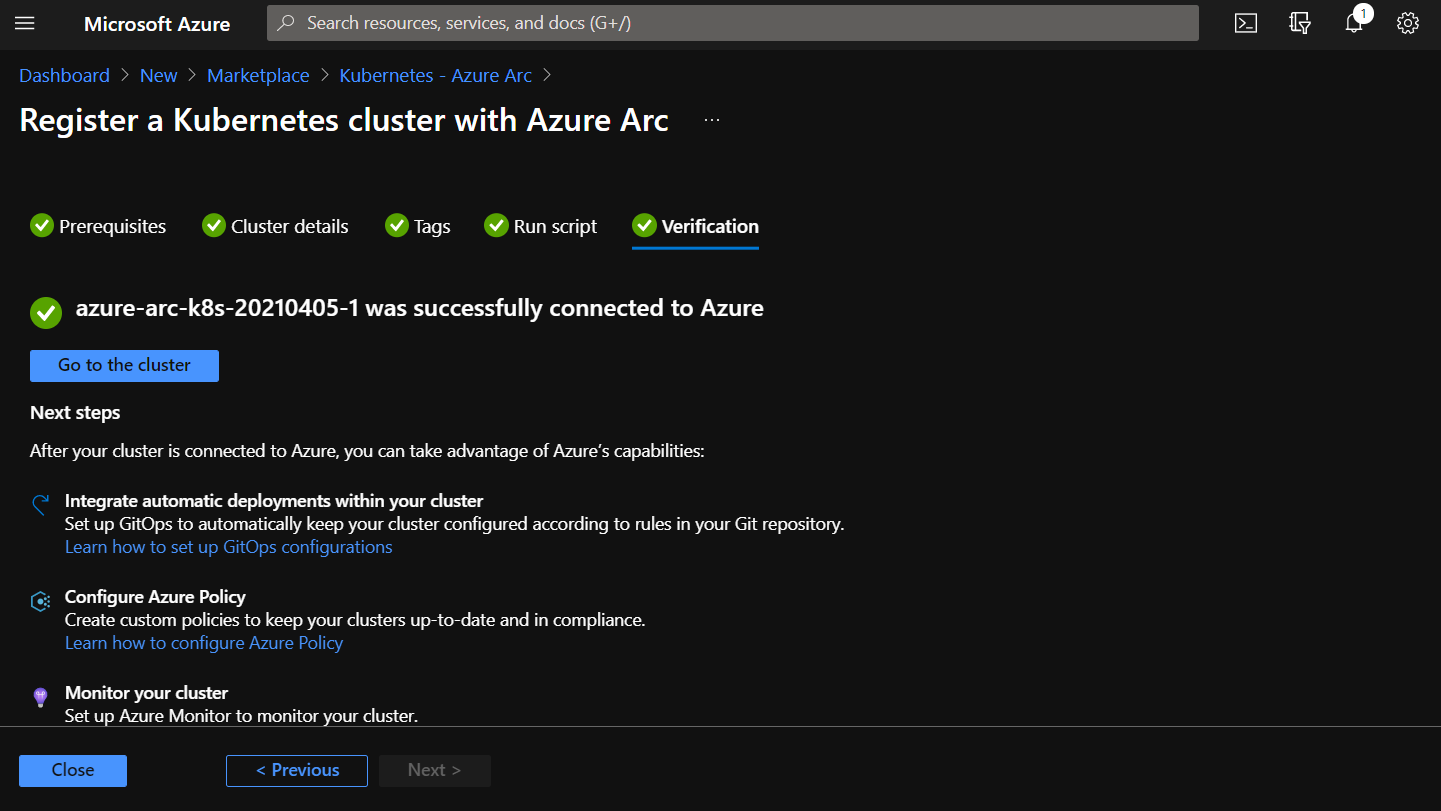This screenshot has width=1441, height=811.
Task: Open the notifications bell
Action: tap(1353, 23)
